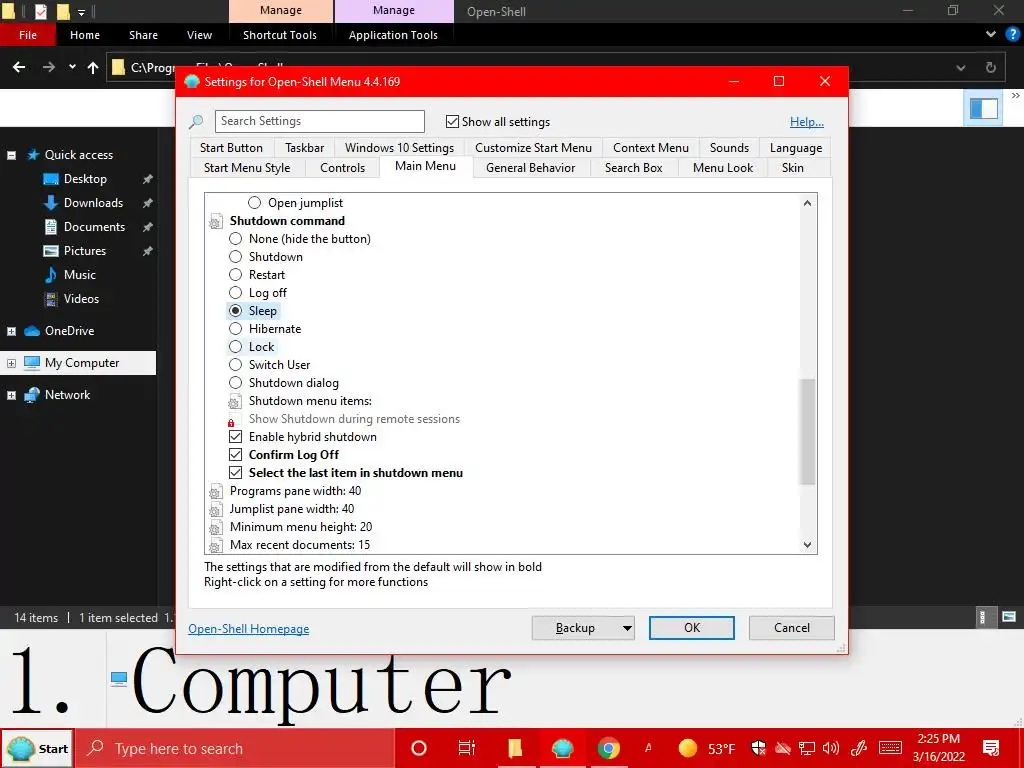Screen dimensions: 1024x768
Task: Select the Log off radio option
Action: (x=235, y=293)
